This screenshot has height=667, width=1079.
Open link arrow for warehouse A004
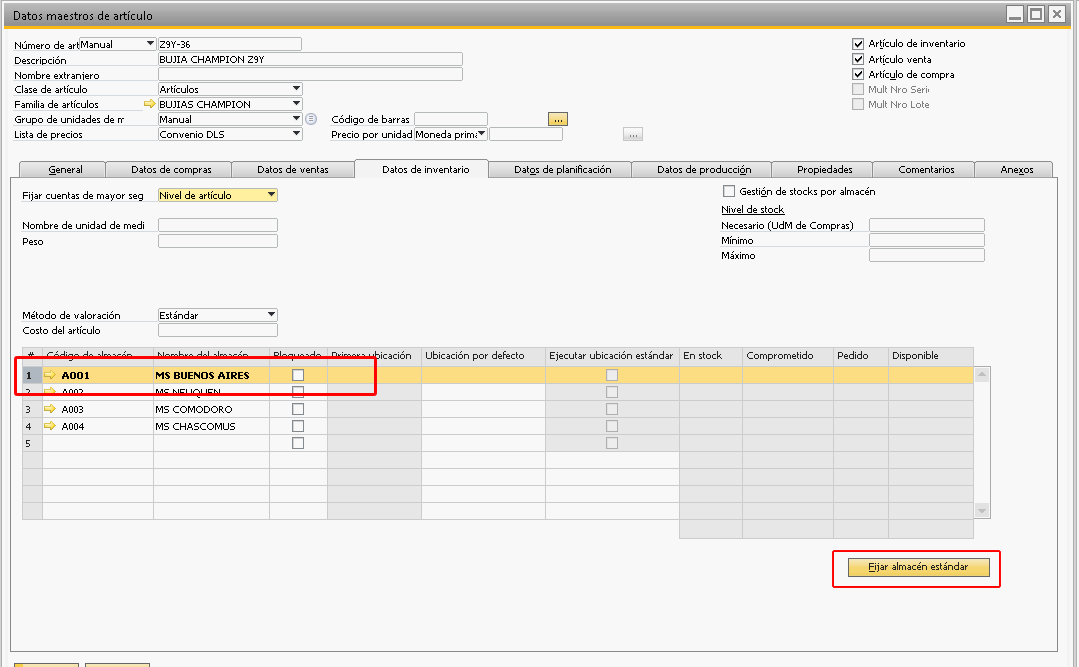click(x=50, y=427)
